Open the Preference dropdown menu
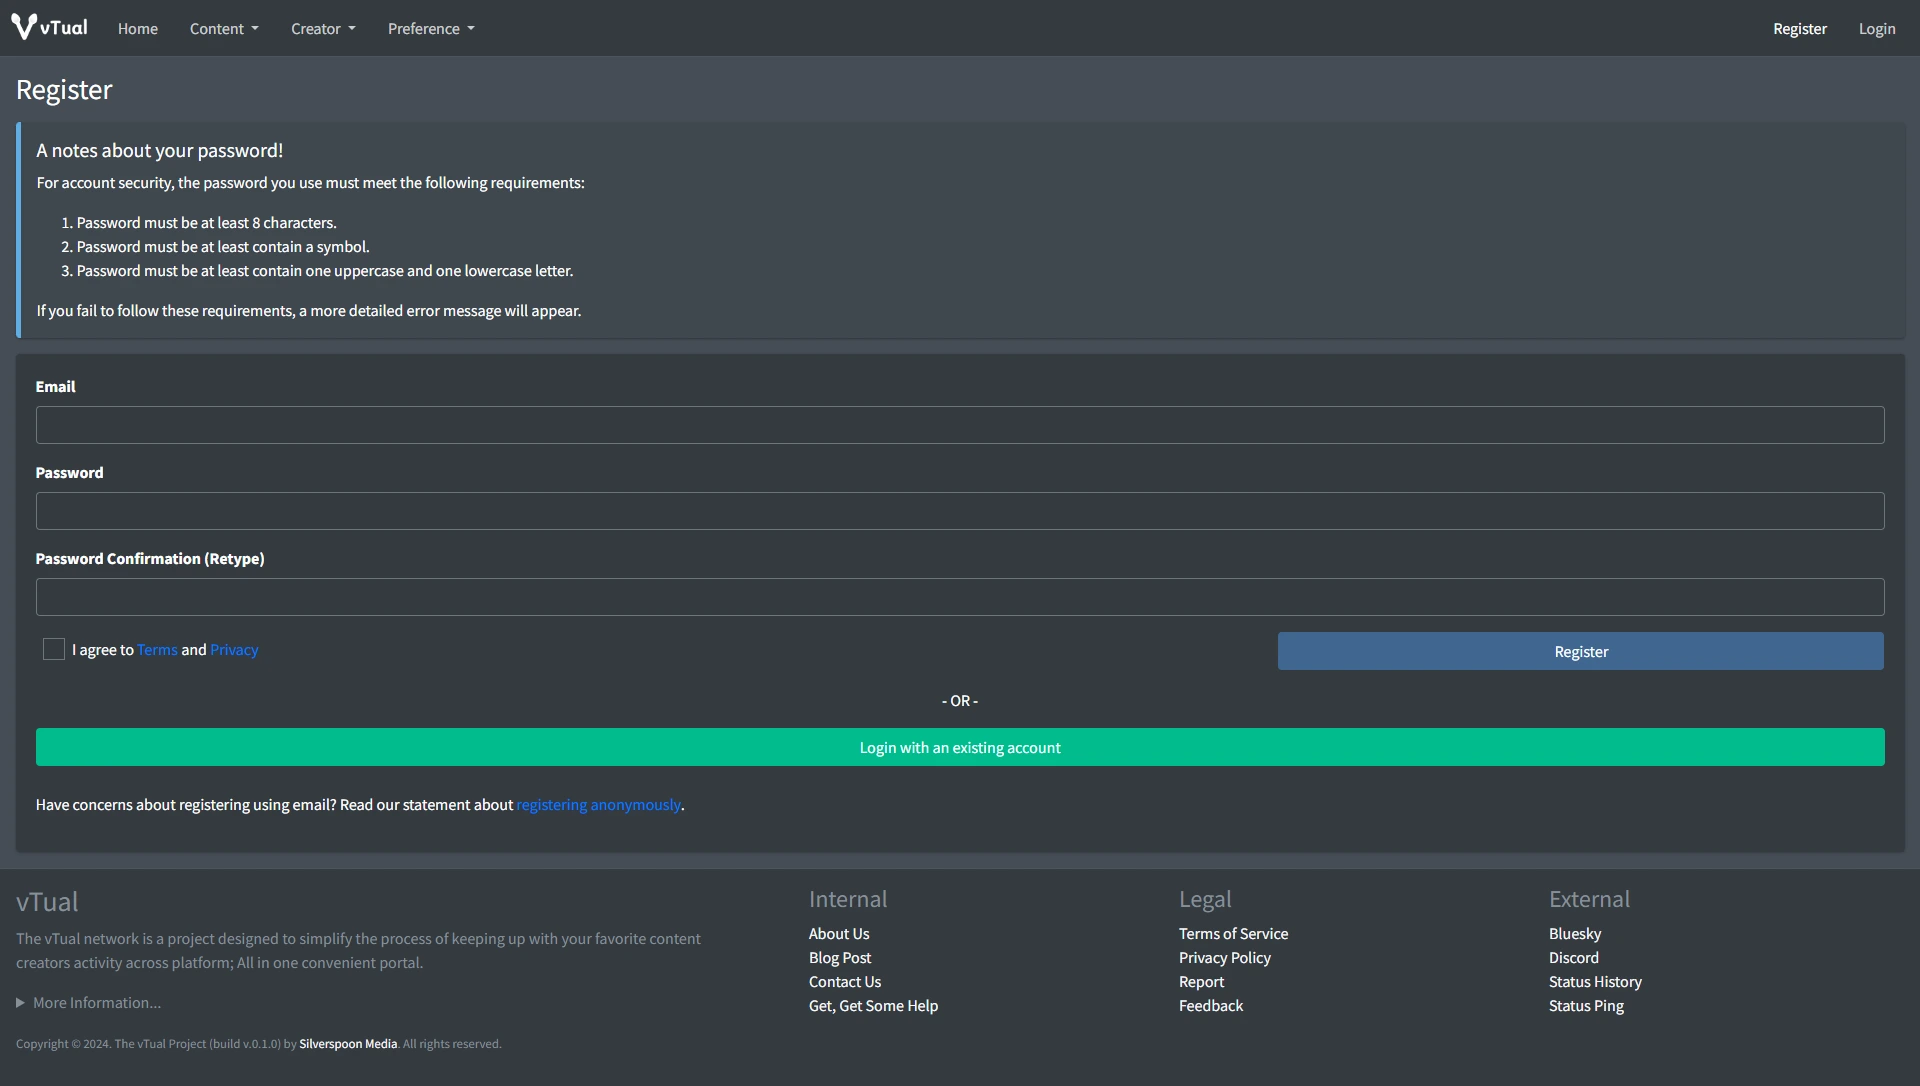1920x1086 pixels. [431, 29]
